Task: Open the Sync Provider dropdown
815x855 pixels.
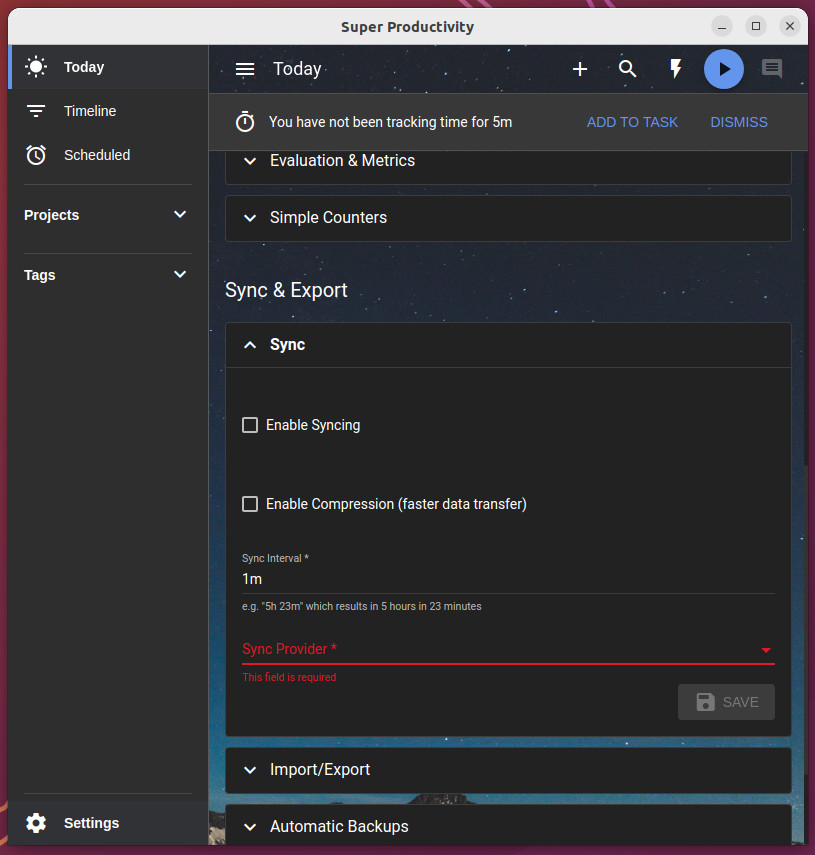Action: [x=508, y=649]
